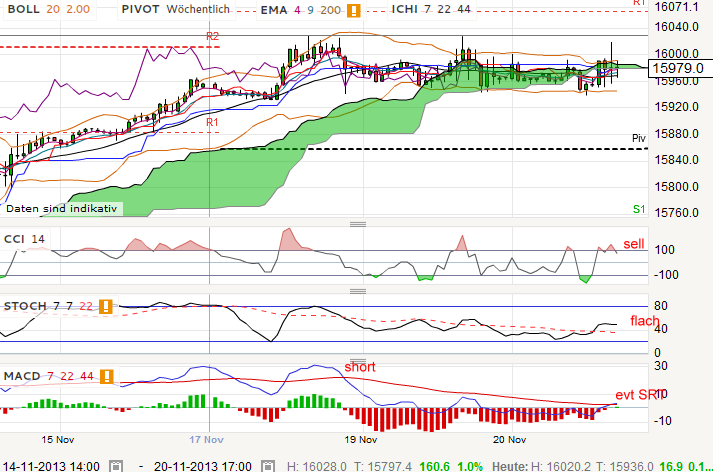Click the R1 pivot label near 15880

coord(212,122)
